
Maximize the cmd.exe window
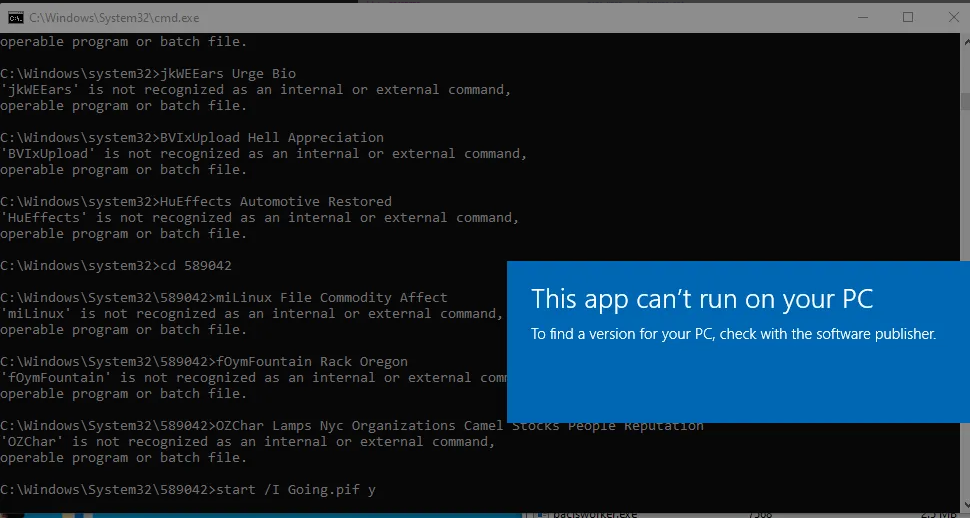point(908,17)
